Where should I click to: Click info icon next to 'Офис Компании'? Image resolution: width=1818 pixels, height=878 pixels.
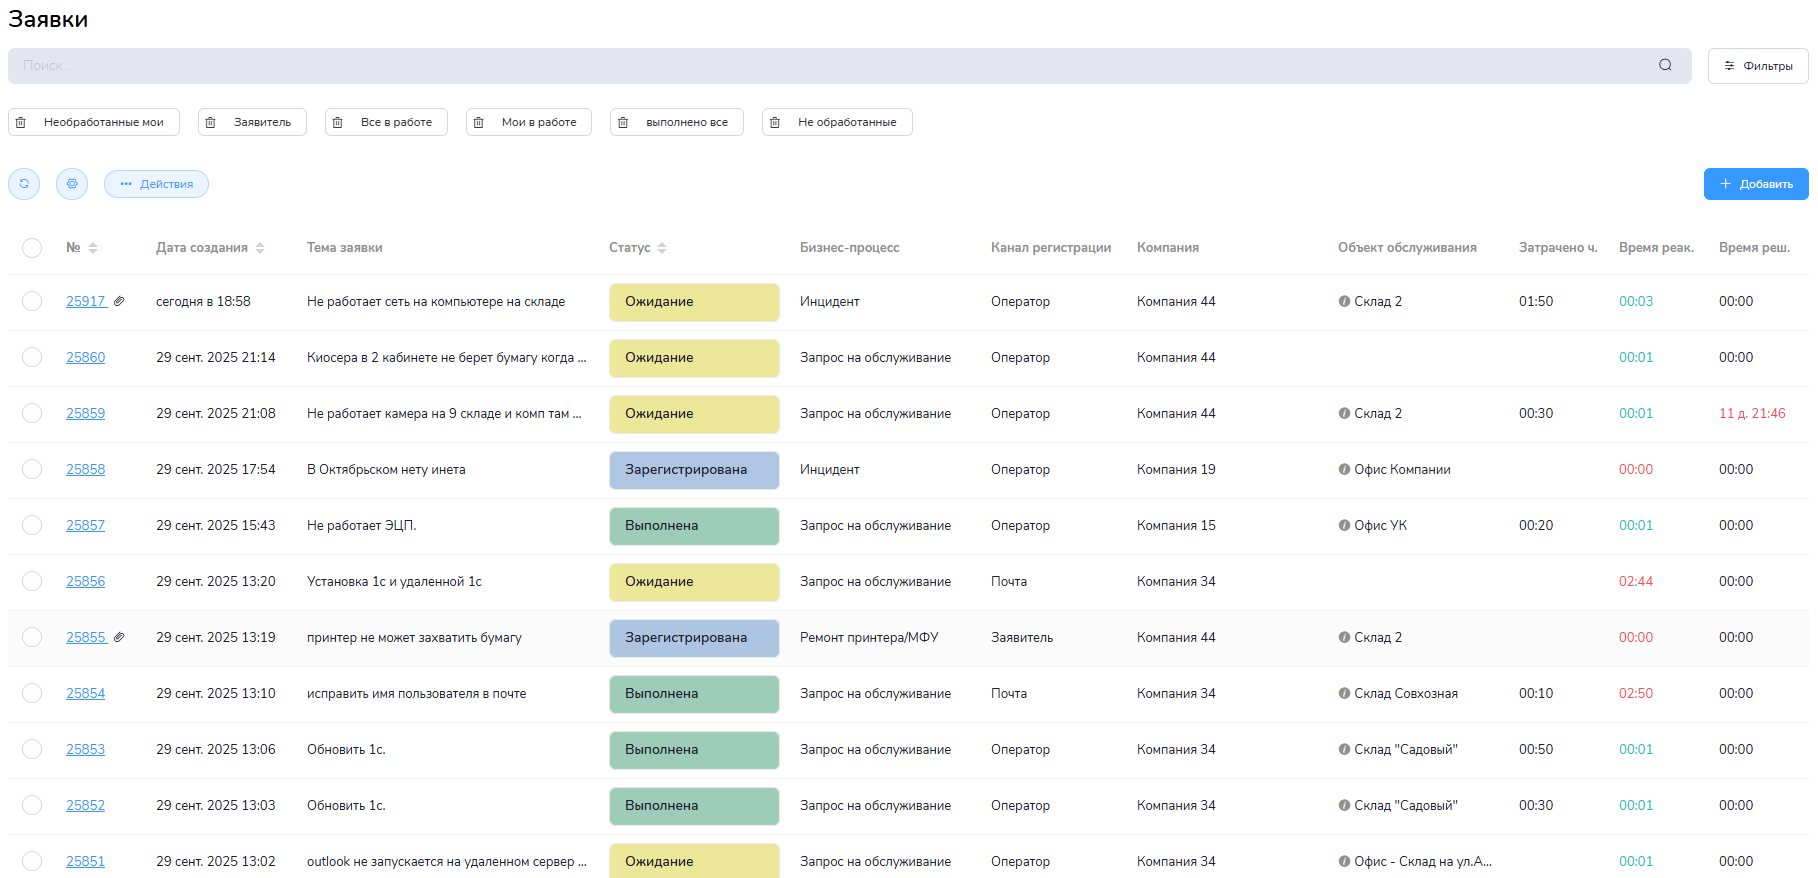click(x=1344, y=470)
